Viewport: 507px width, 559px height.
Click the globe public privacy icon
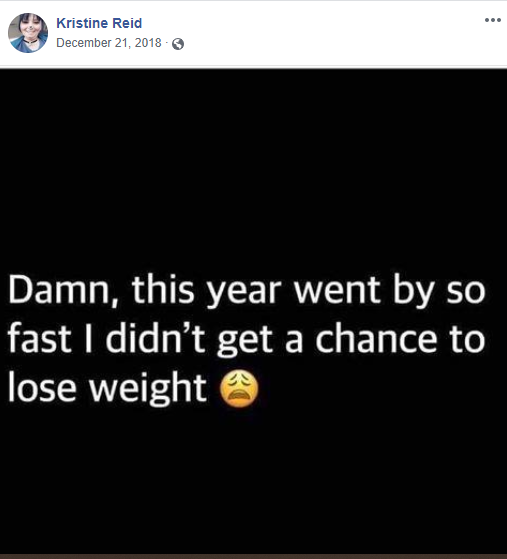click(x=178, y=44)
